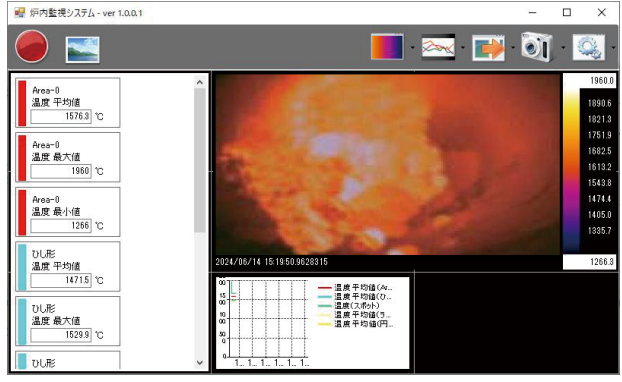Click cyan swatch of ひし形 温度 最大値
Viewport: 622px width, 382px height.
coord(22,322)
